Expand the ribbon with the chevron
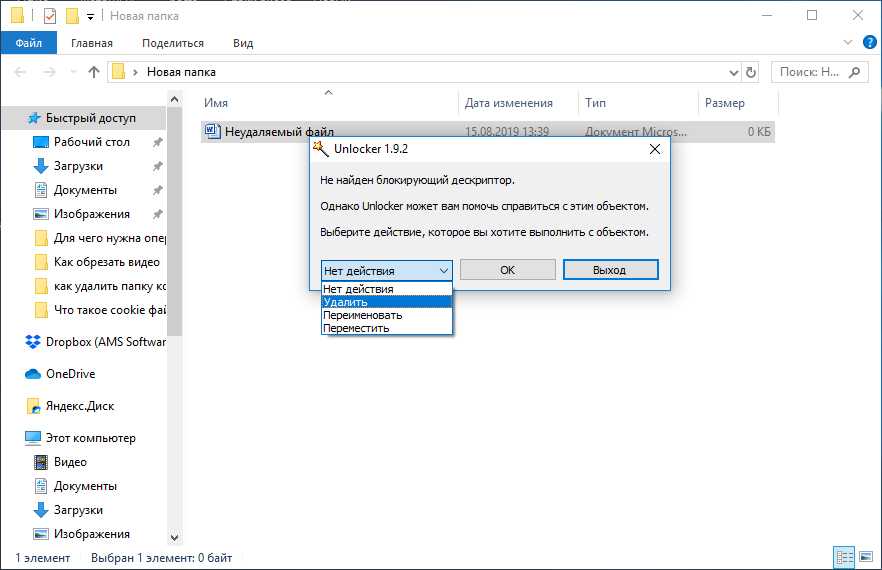The image size is (882, 570). pyautogui.click(x=848, y=43)
